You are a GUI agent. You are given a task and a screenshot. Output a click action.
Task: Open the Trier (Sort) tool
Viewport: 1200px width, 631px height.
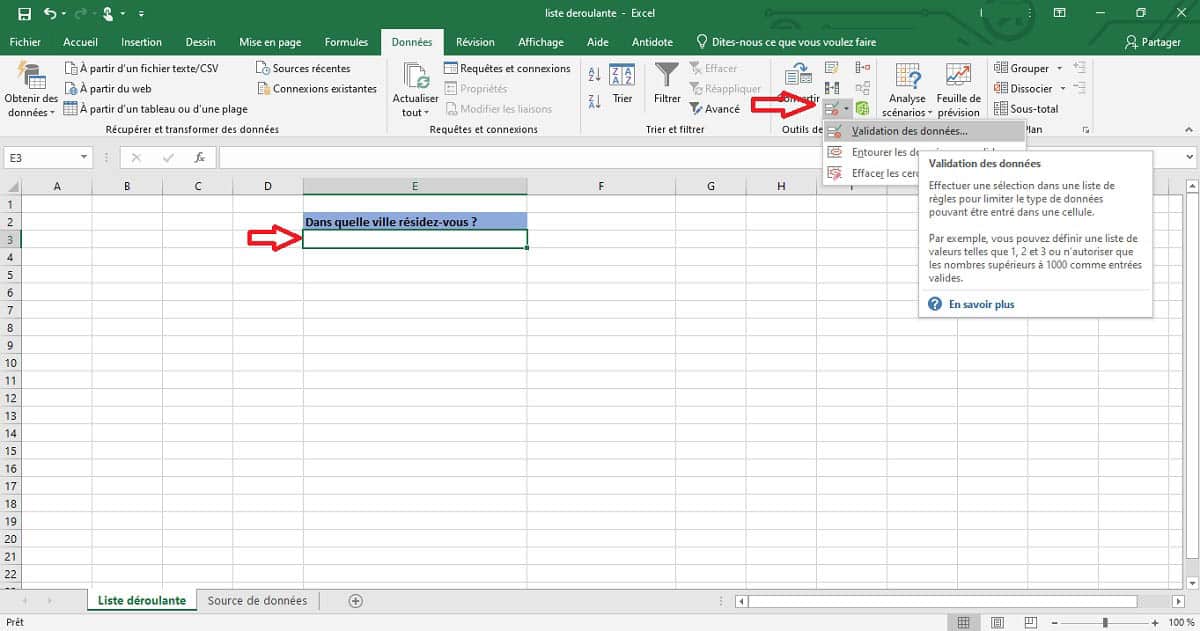[622, 88]
